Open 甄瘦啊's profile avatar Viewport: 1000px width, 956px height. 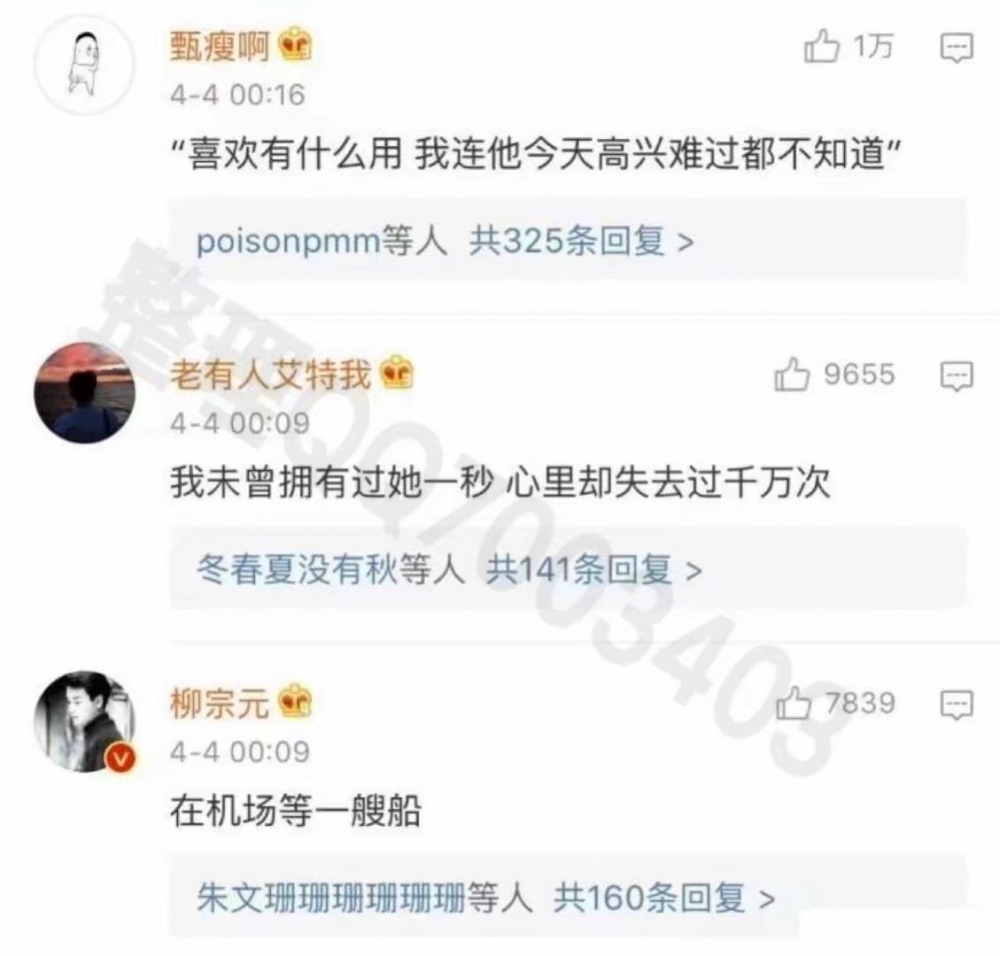(x=84, y=66)
